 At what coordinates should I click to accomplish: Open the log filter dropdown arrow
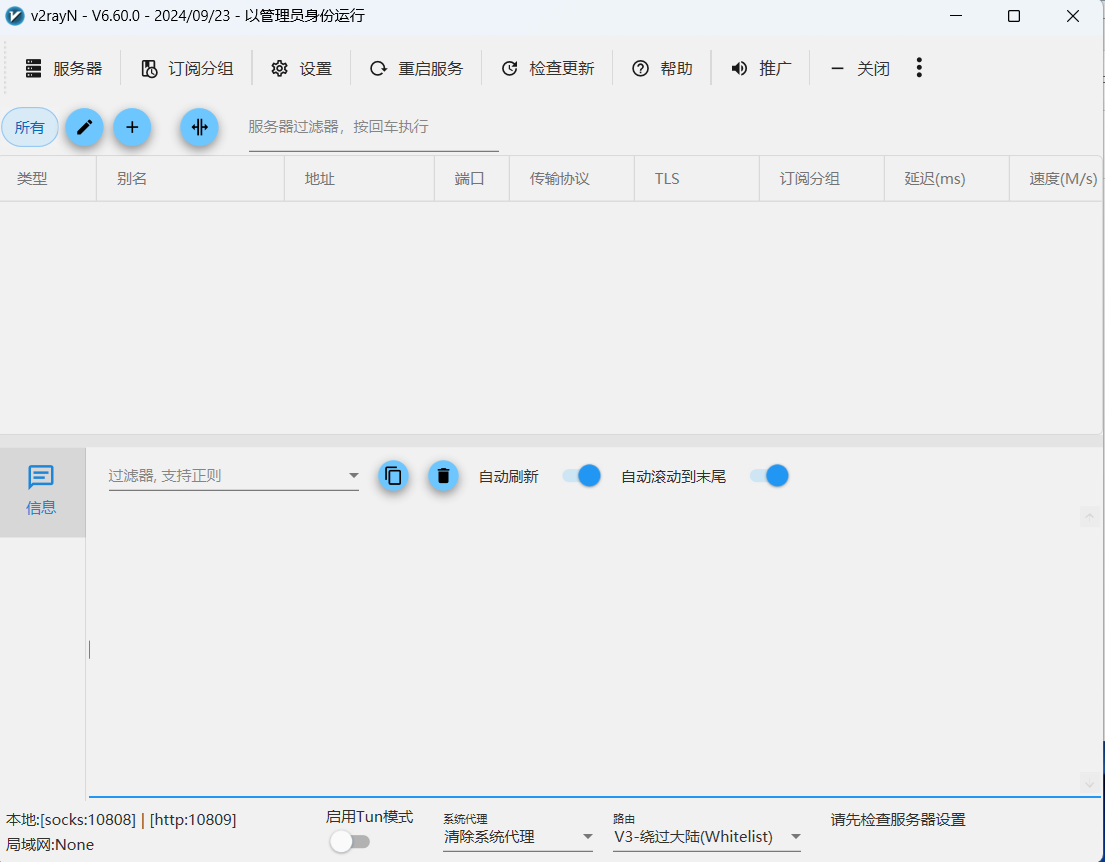[x=353, y=476]
